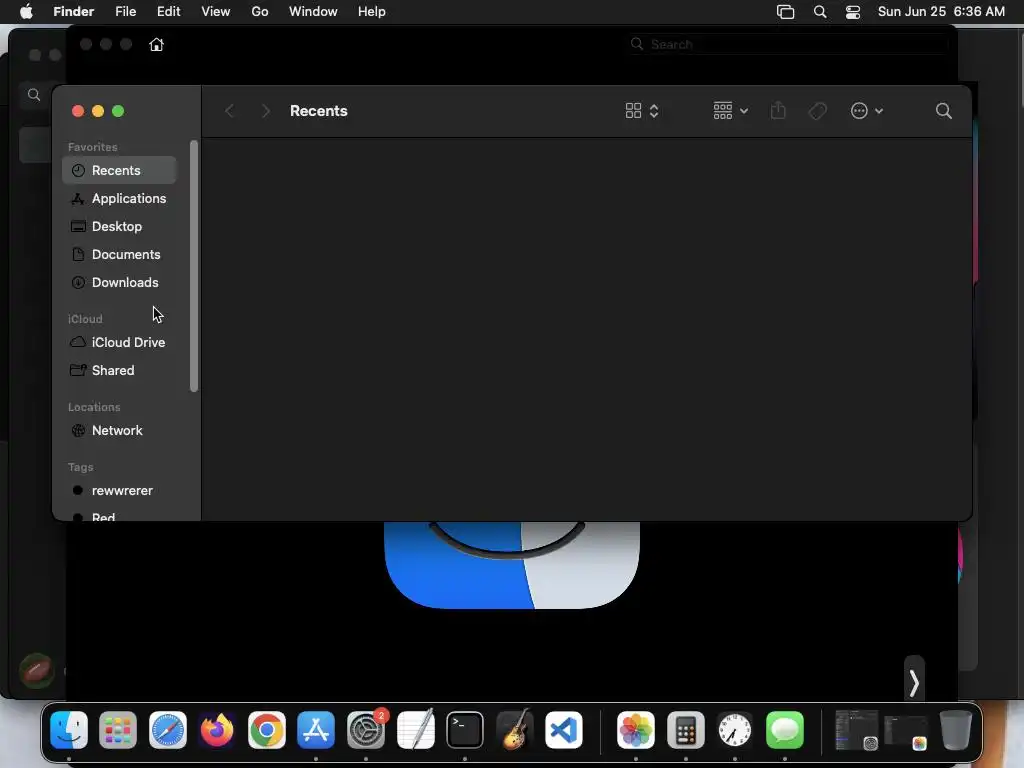The image size is (1024, 768).
Task: Open System Settings from the Dock
Action: (x=366, y=730)
